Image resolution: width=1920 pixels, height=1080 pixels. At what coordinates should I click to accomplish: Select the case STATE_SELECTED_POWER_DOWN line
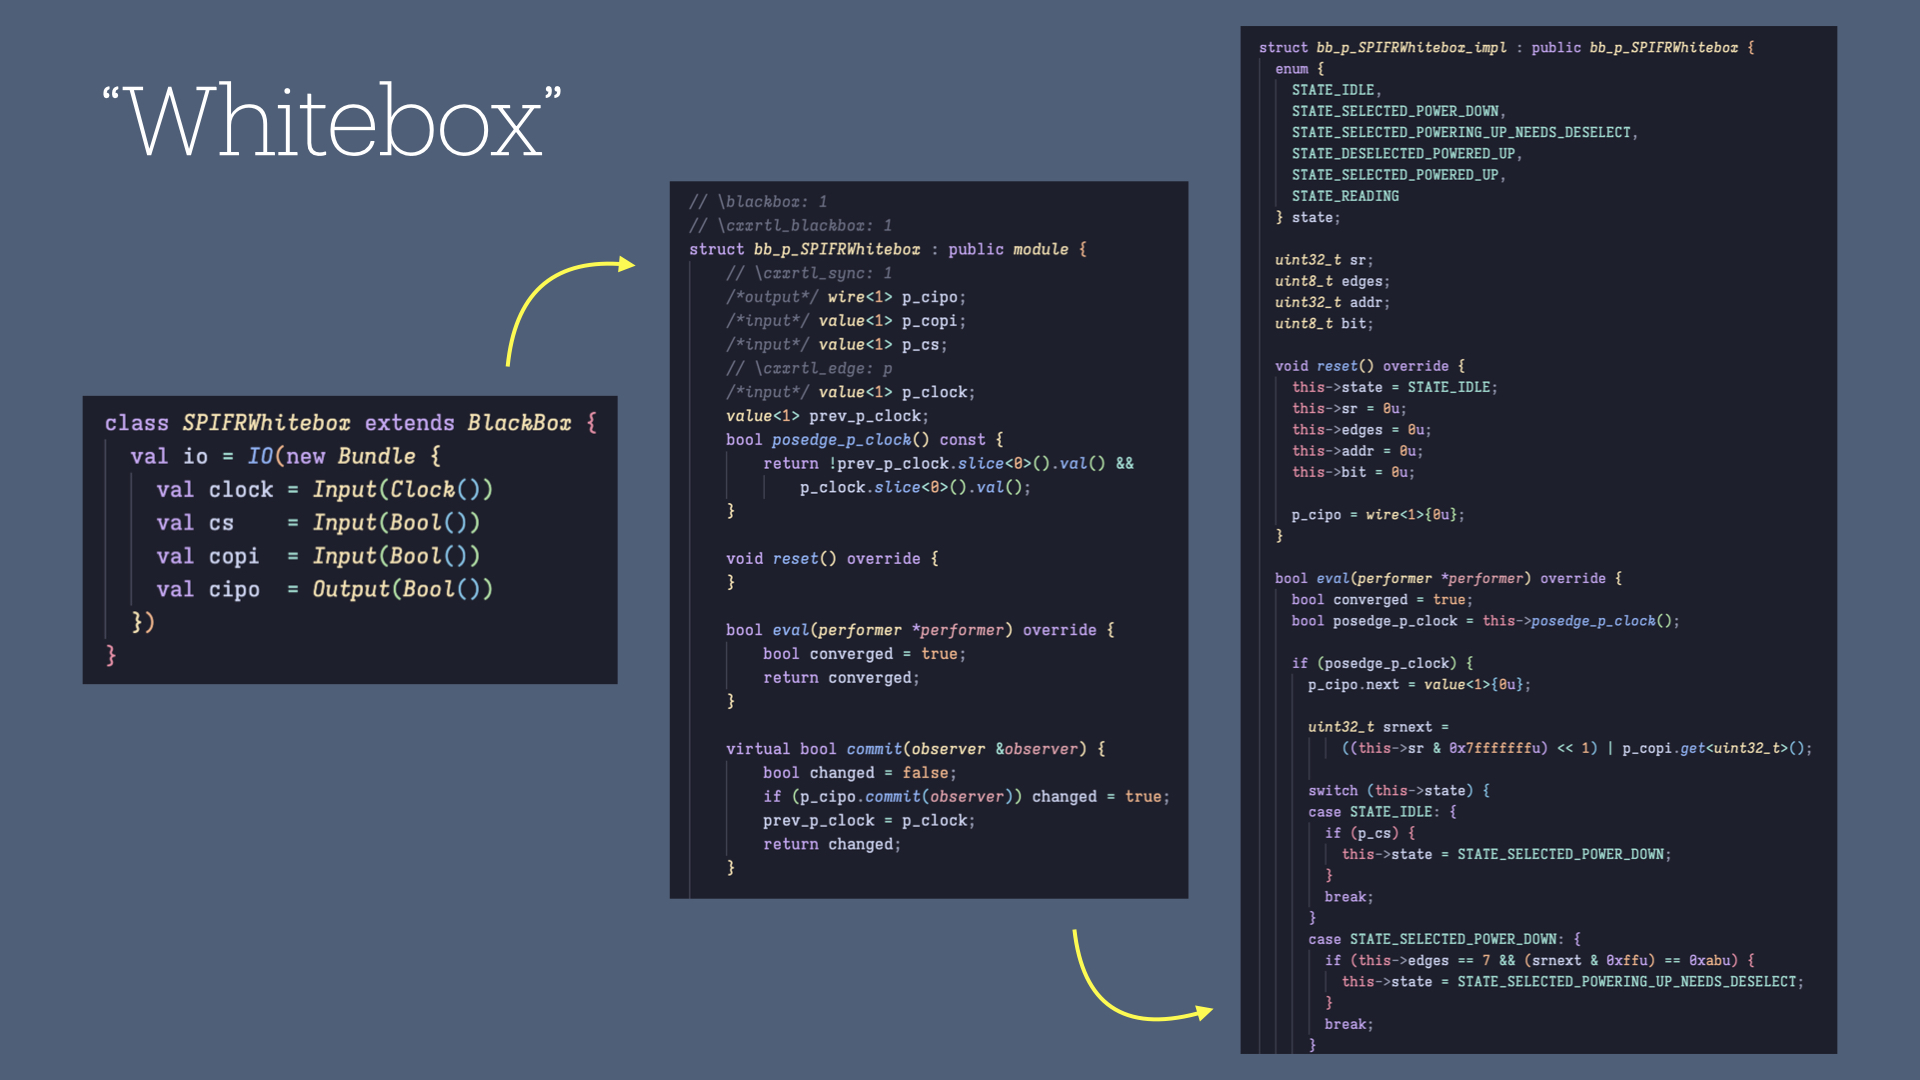(1442, 938)
